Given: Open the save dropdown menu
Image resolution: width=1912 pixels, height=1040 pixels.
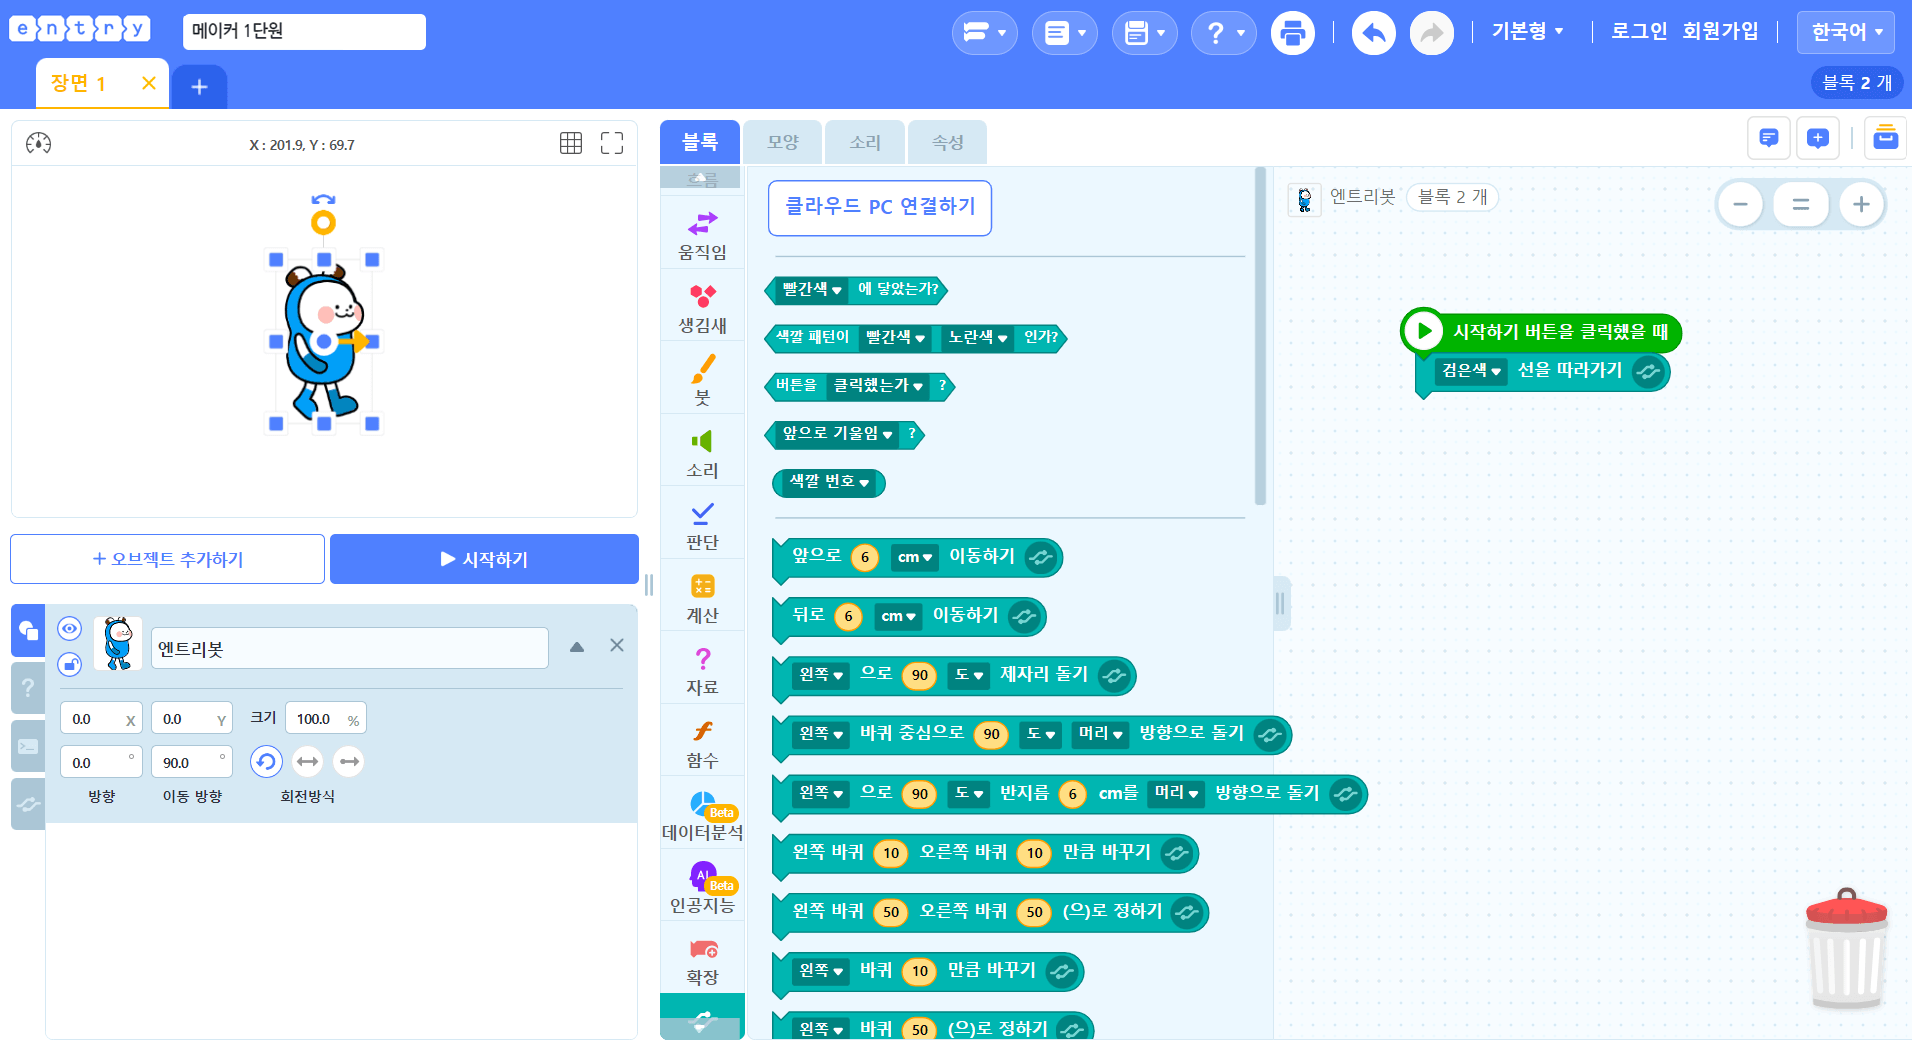Looking at the screenshot, I should tap(1144, 33).
